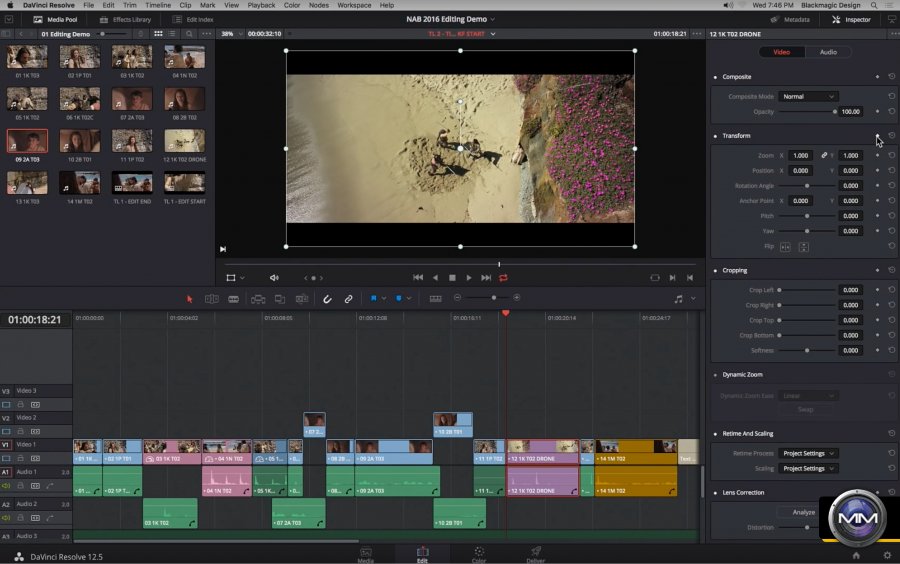Open the Effects Library panel
900x564 pixels.
[x=126, y=20]
